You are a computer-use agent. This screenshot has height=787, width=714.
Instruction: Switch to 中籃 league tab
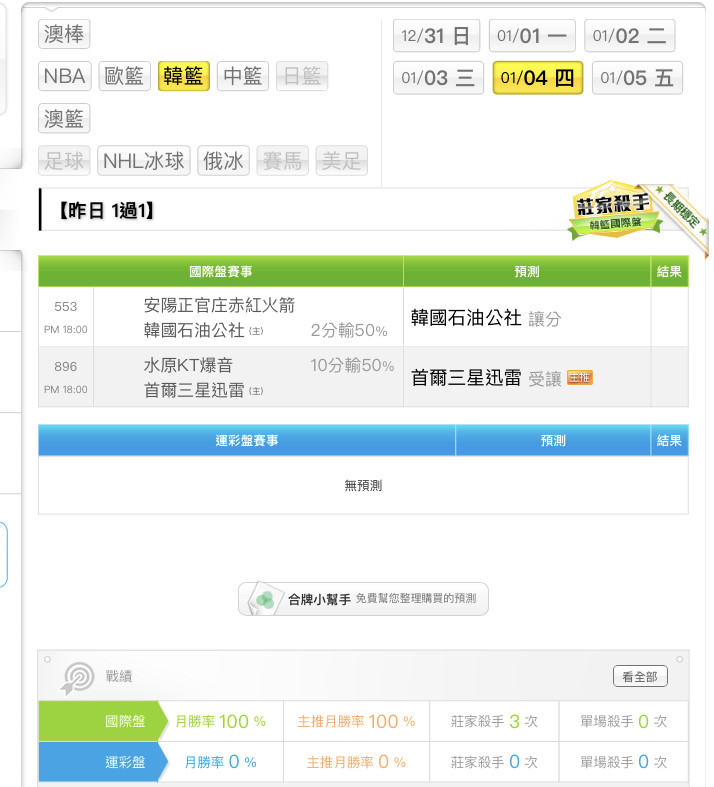tap(243, 76)
